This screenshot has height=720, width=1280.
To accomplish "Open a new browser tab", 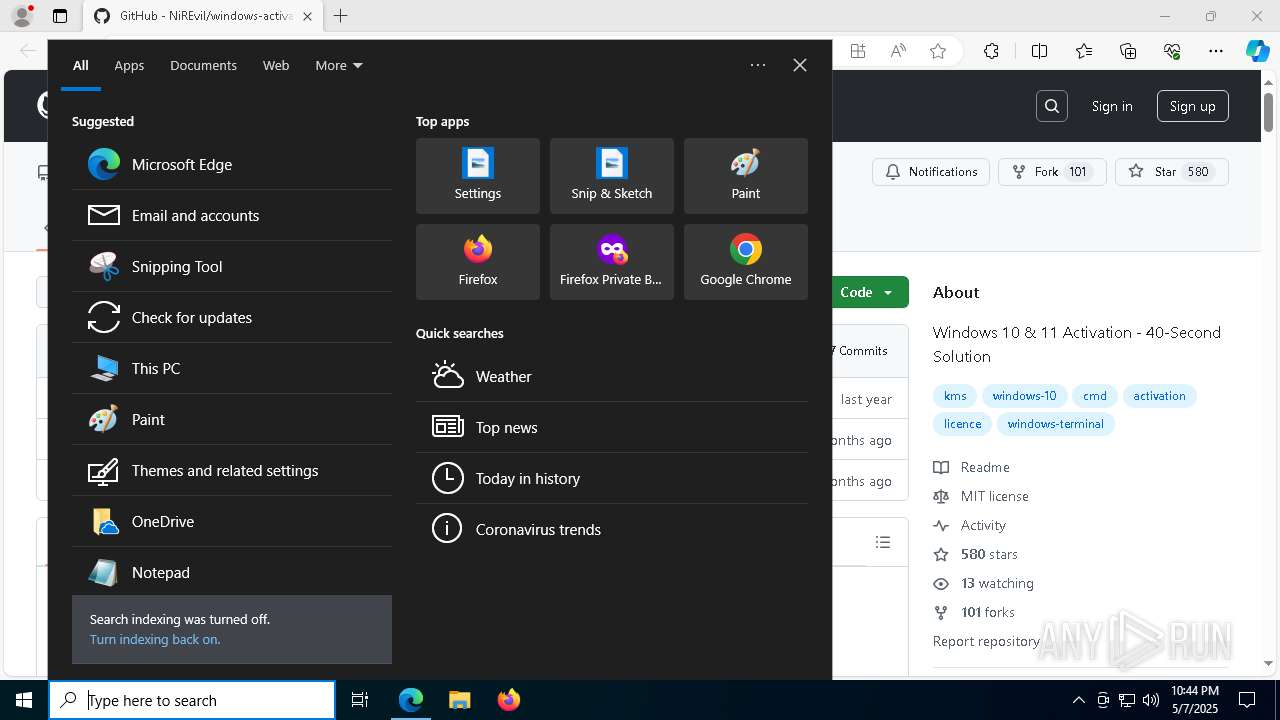I will coord(341,16).
